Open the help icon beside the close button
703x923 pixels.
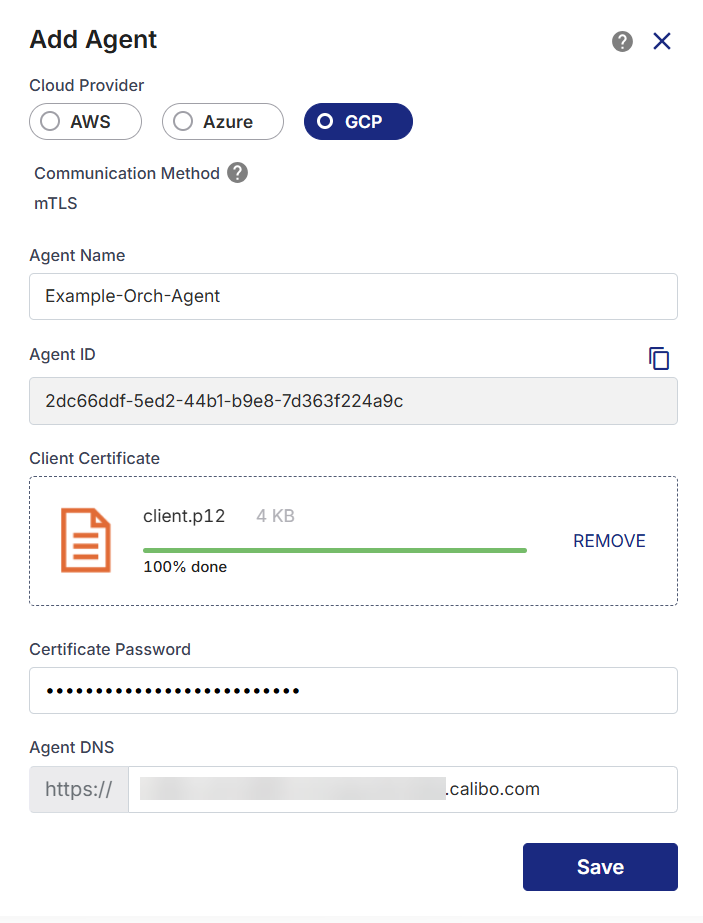click(x=622, y=41)
